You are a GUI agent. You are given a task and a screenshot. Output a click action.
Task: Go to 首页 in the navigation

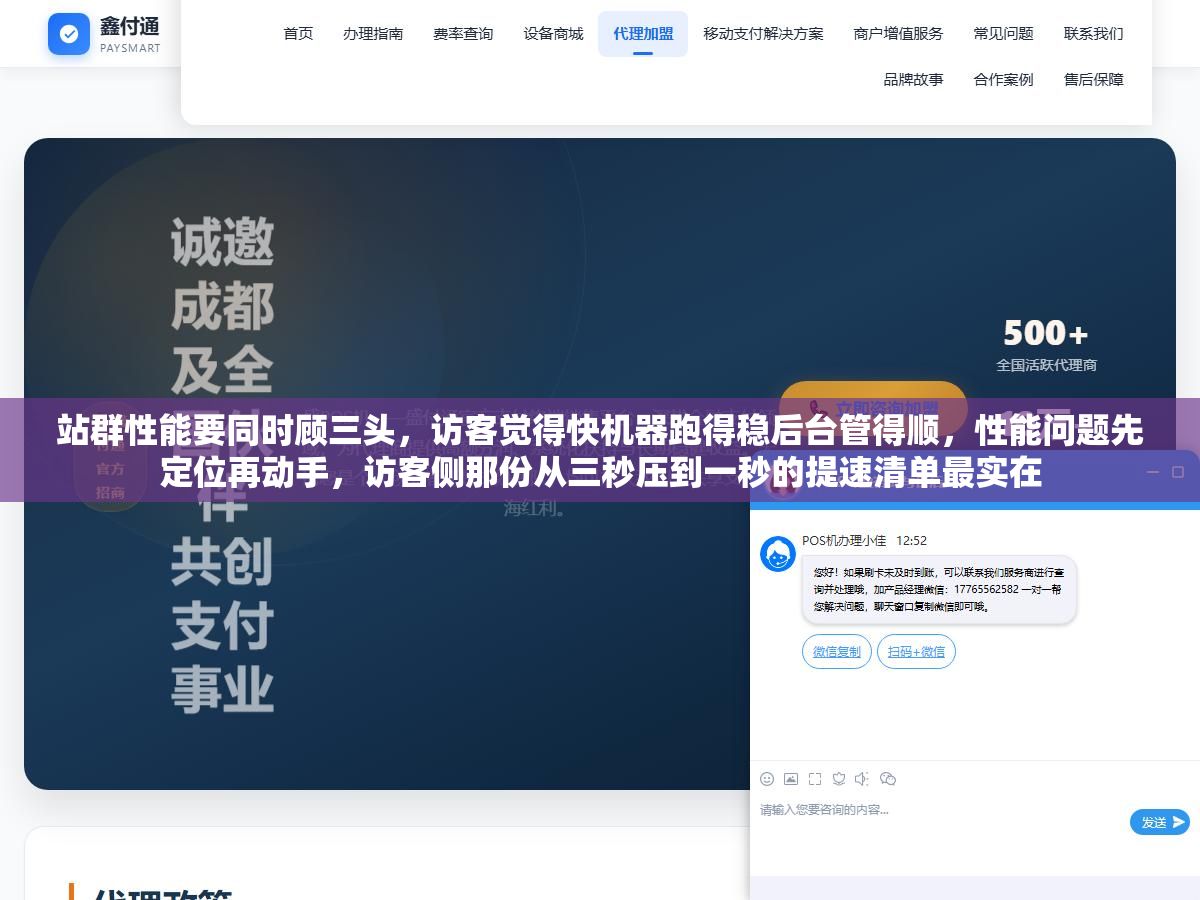click(x=298, y=34)
